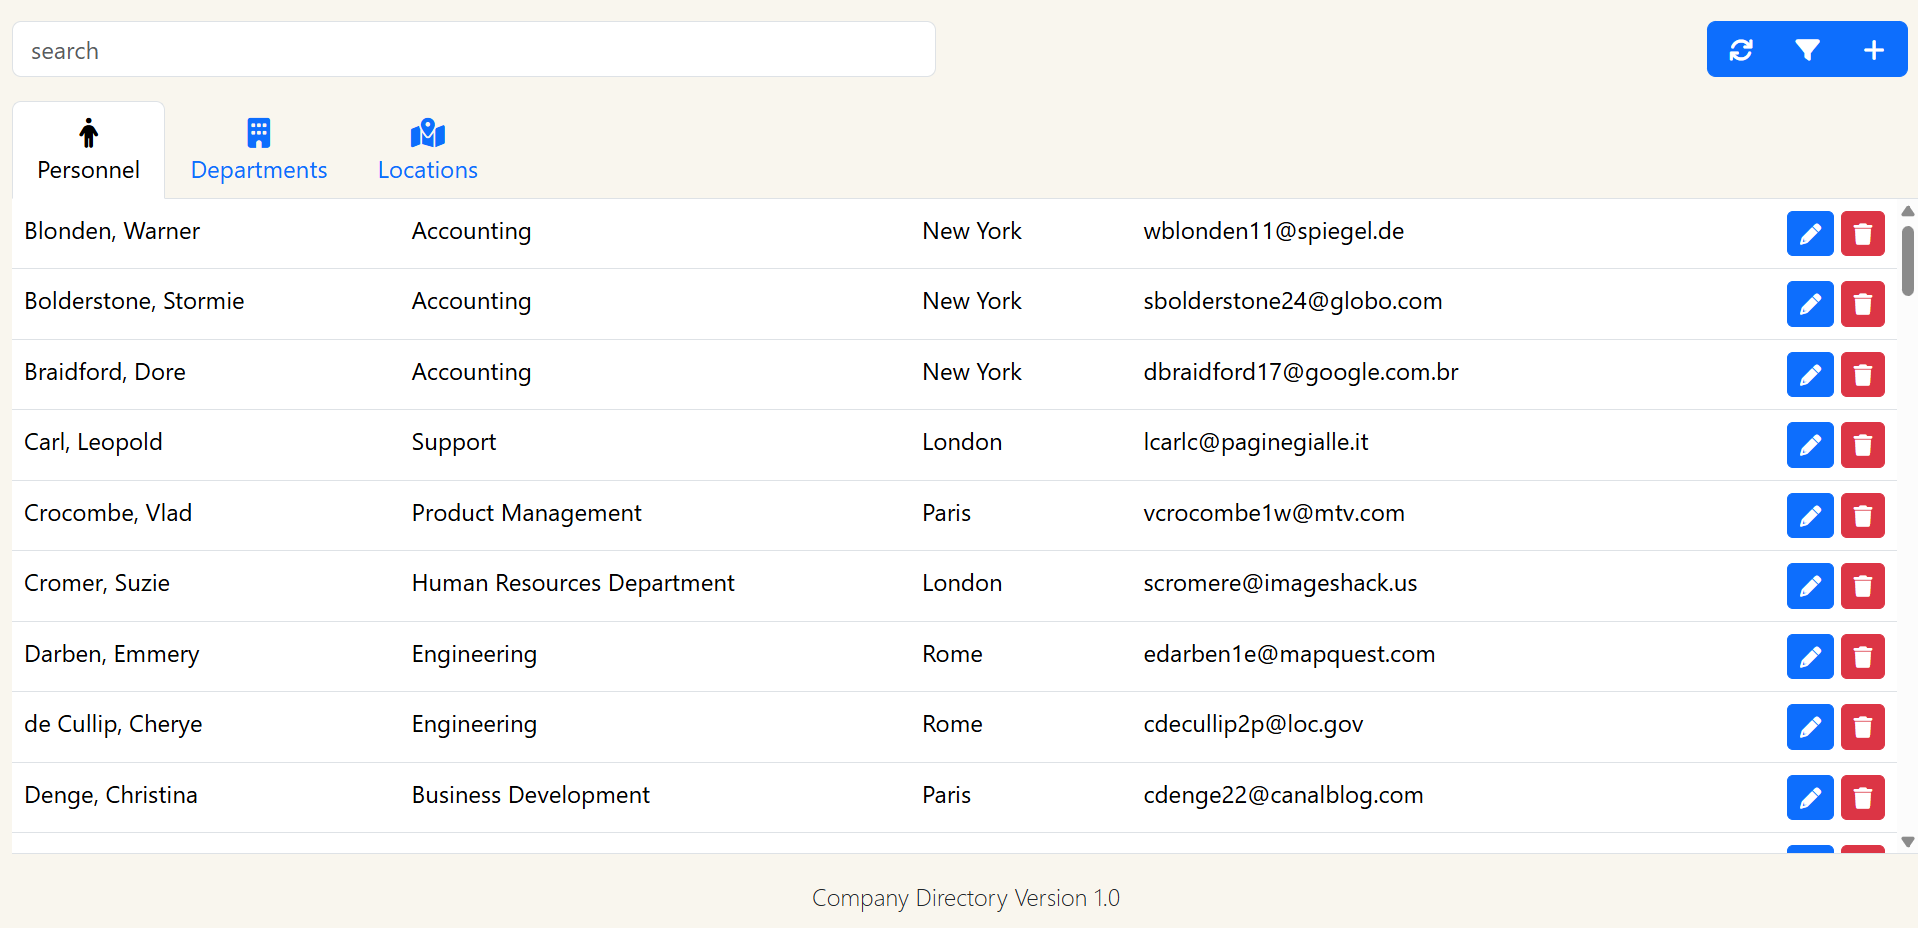Screen dimensions: 1918x928
Task: Delete Christina Denge's entry
Action: click(1862, 798)
